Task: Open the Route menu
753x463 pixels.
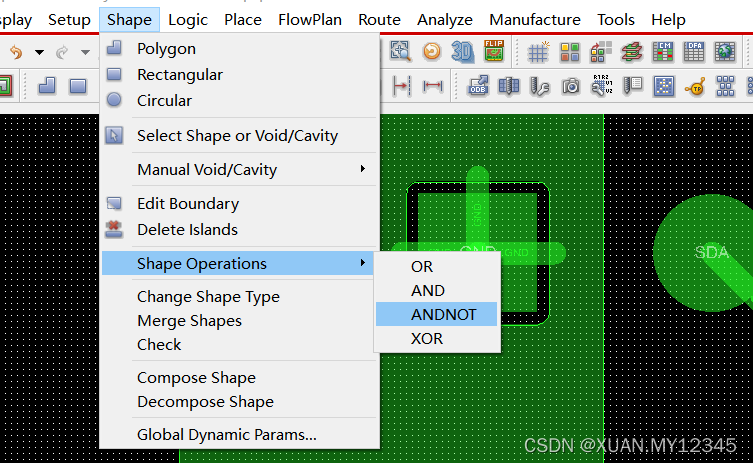Action: 379,19
